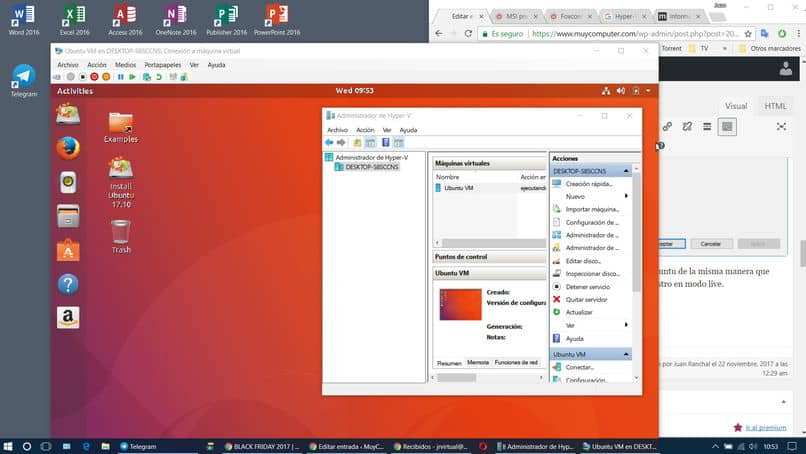
Task: Open network status icon in Ubuntu top bar
Action: click(606, 91)
